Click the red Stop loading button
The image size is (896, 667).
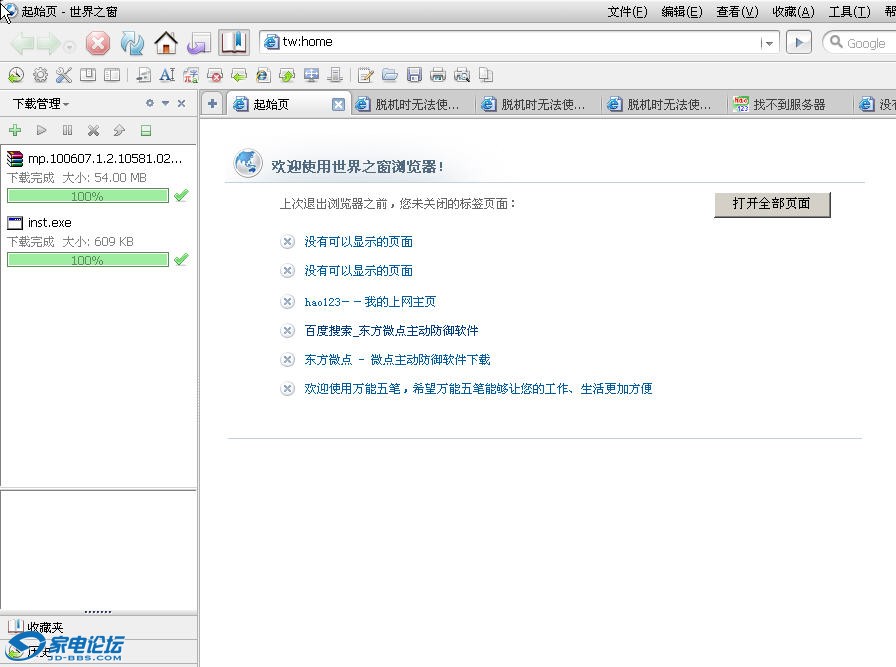click(98, 43)
